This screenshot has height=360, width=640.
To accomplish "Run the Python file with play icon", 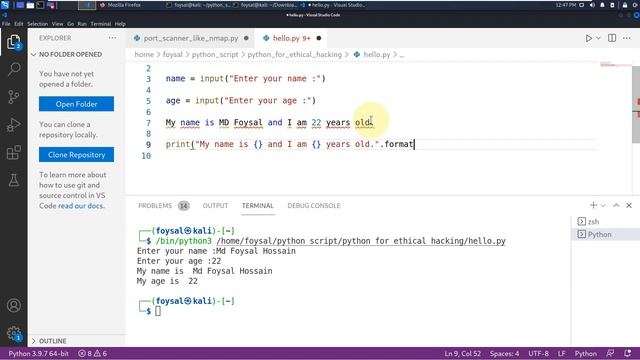I will pos(589,38).
